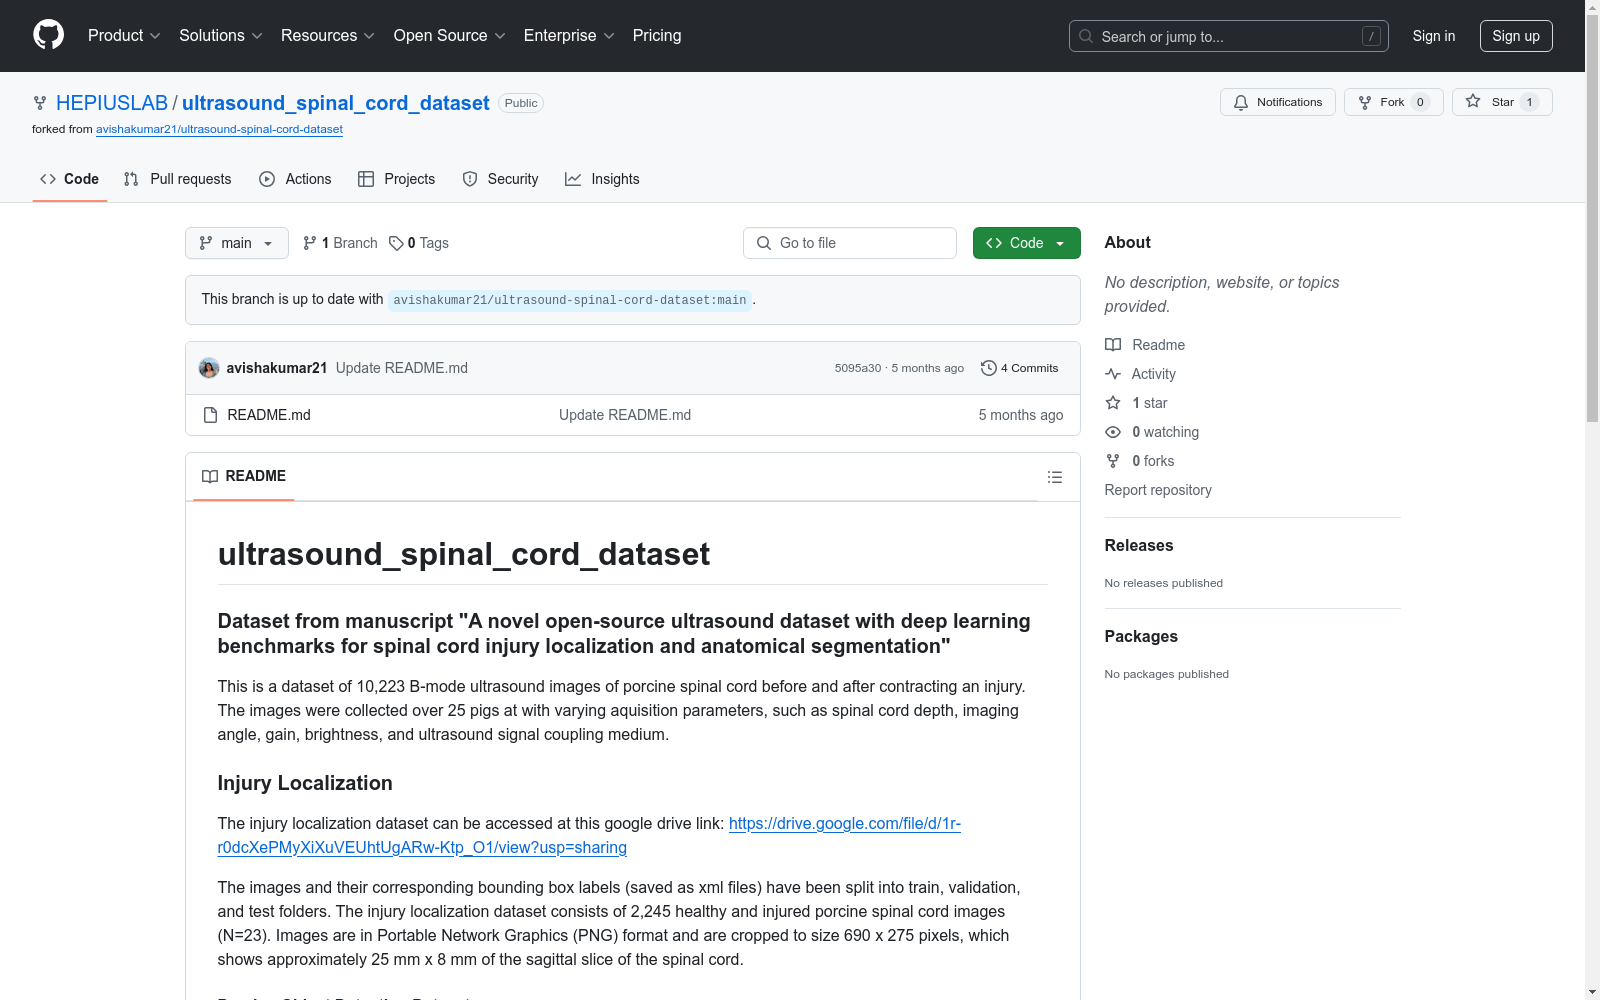Open upstream avishakumar21 main branch link

570,300
